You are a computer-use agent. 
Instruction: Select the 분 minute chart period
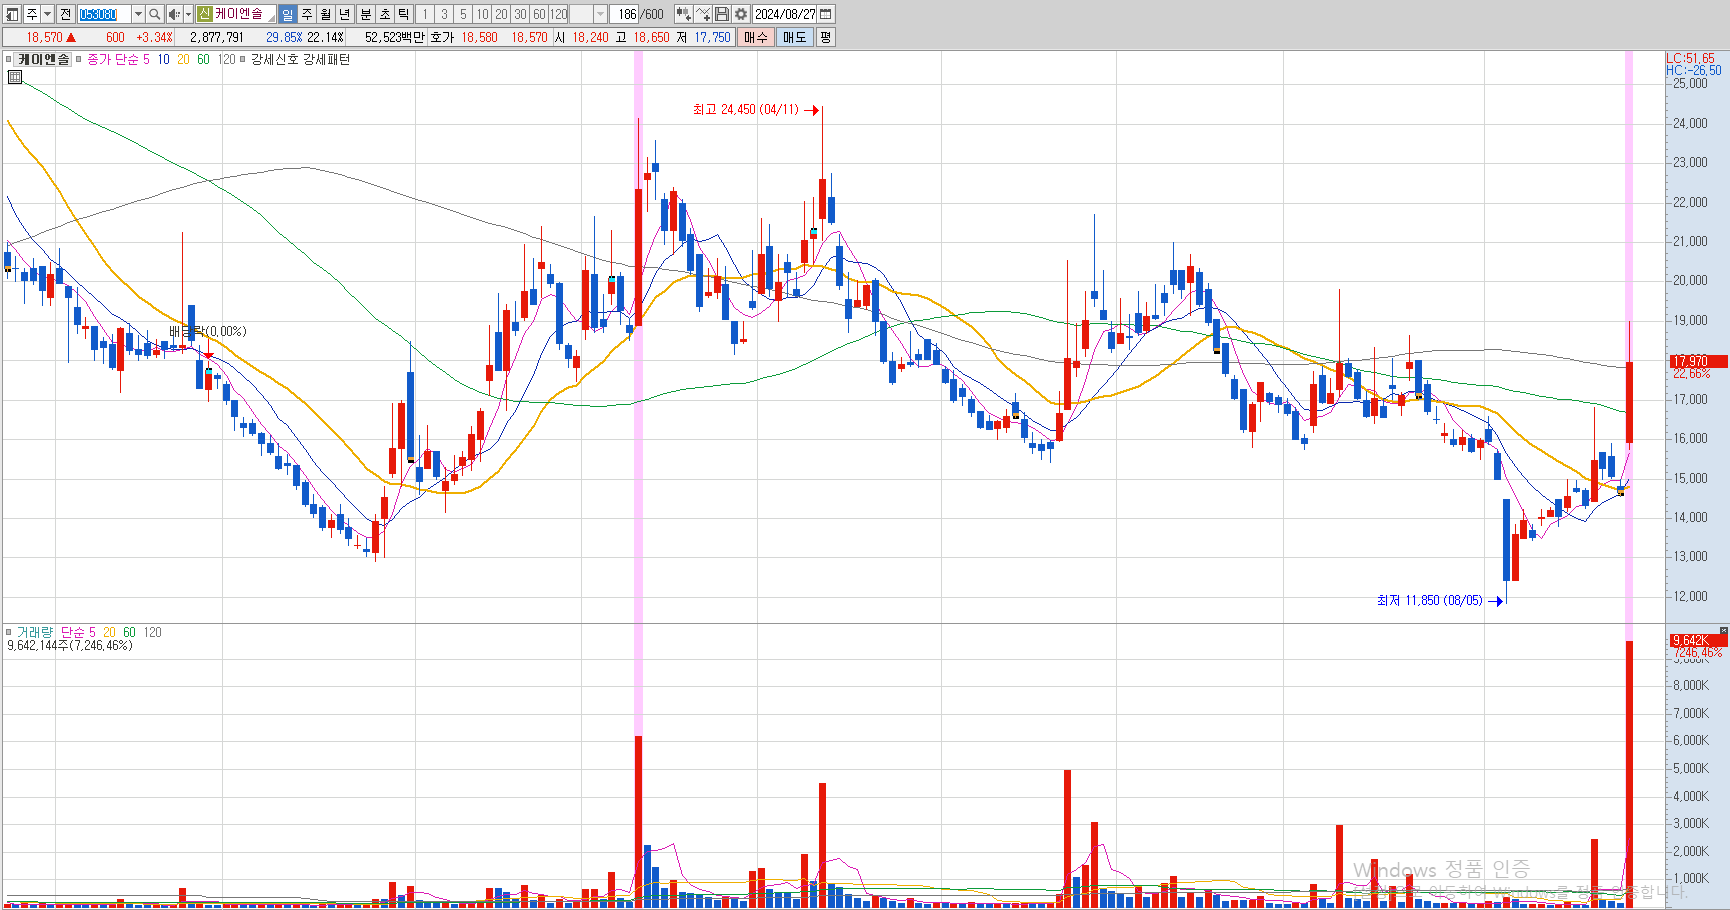coord(365,14)
